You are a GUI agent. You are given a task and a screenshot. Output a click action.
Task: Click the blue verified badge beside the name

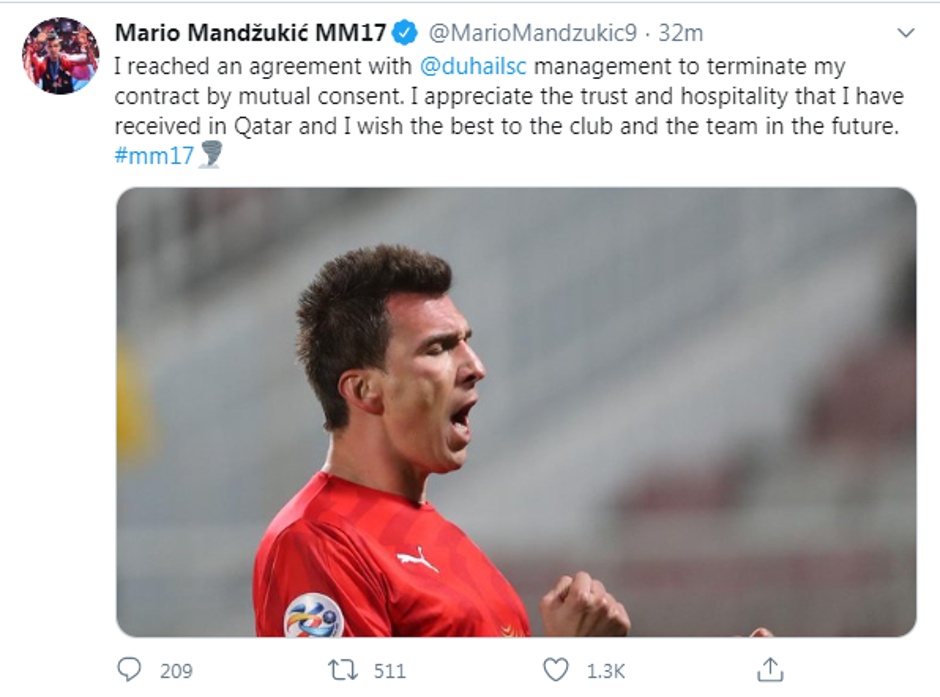pos(405,32)
